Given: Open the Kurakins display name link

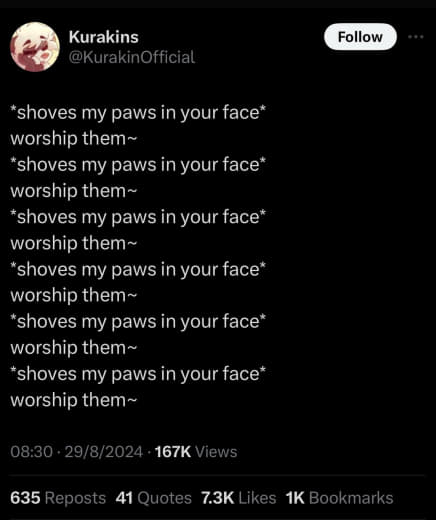Looking at the screenshot, I should (x=104, y=37).
